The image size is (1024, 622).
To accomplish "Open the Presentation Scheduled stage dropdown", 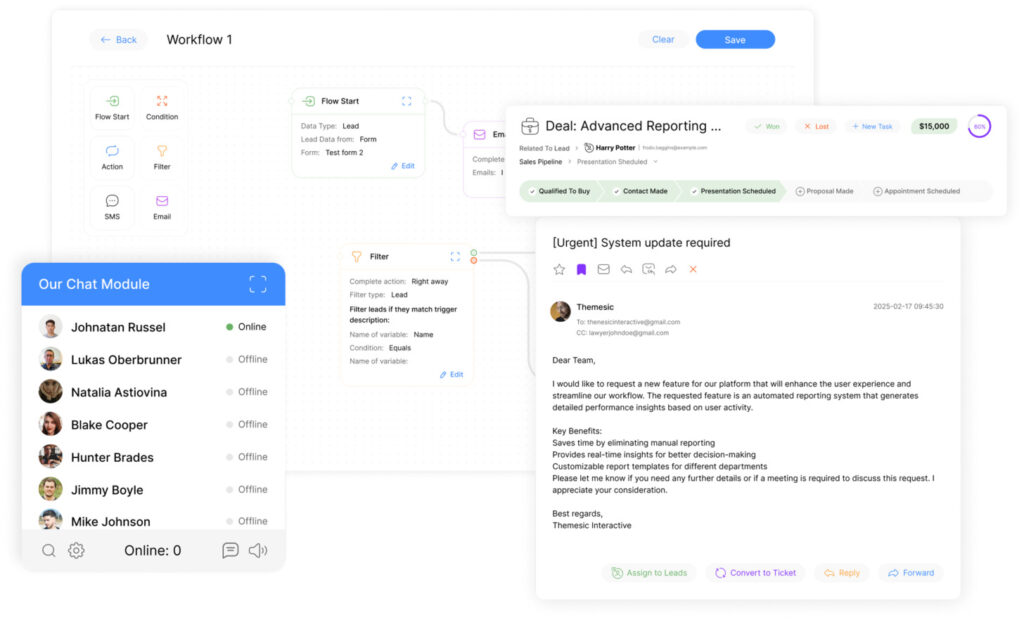I will pyautogui.click(x=656, y=161).
